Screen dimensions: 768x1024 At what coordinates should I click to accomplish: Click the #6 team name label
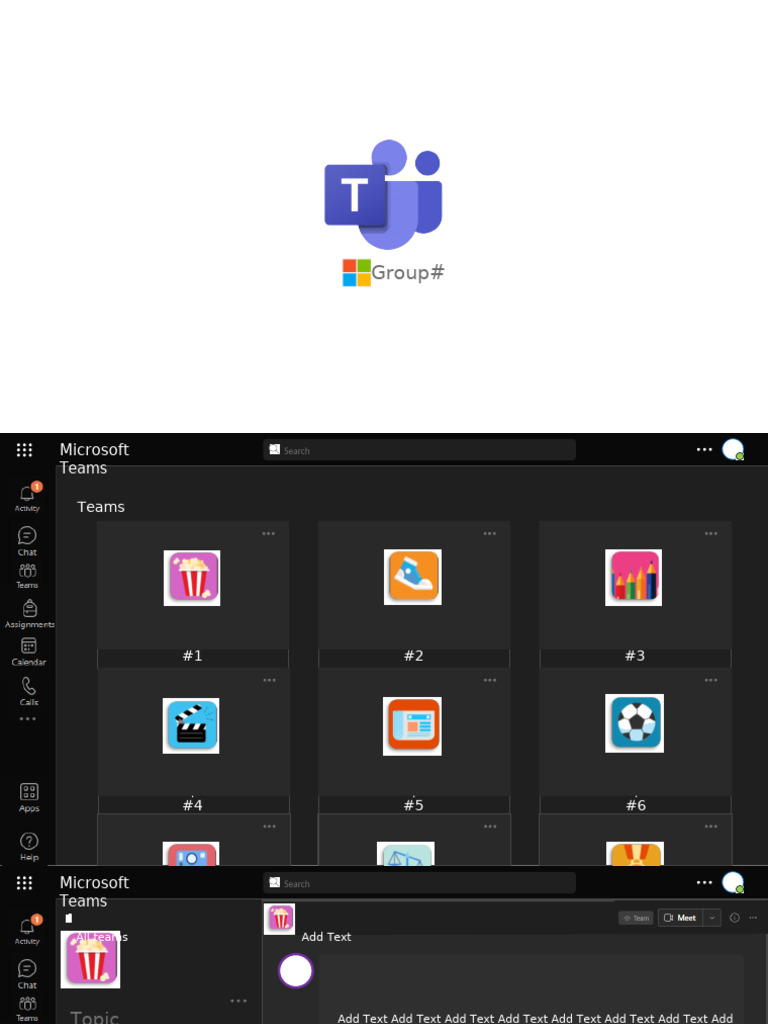point(635,805)
